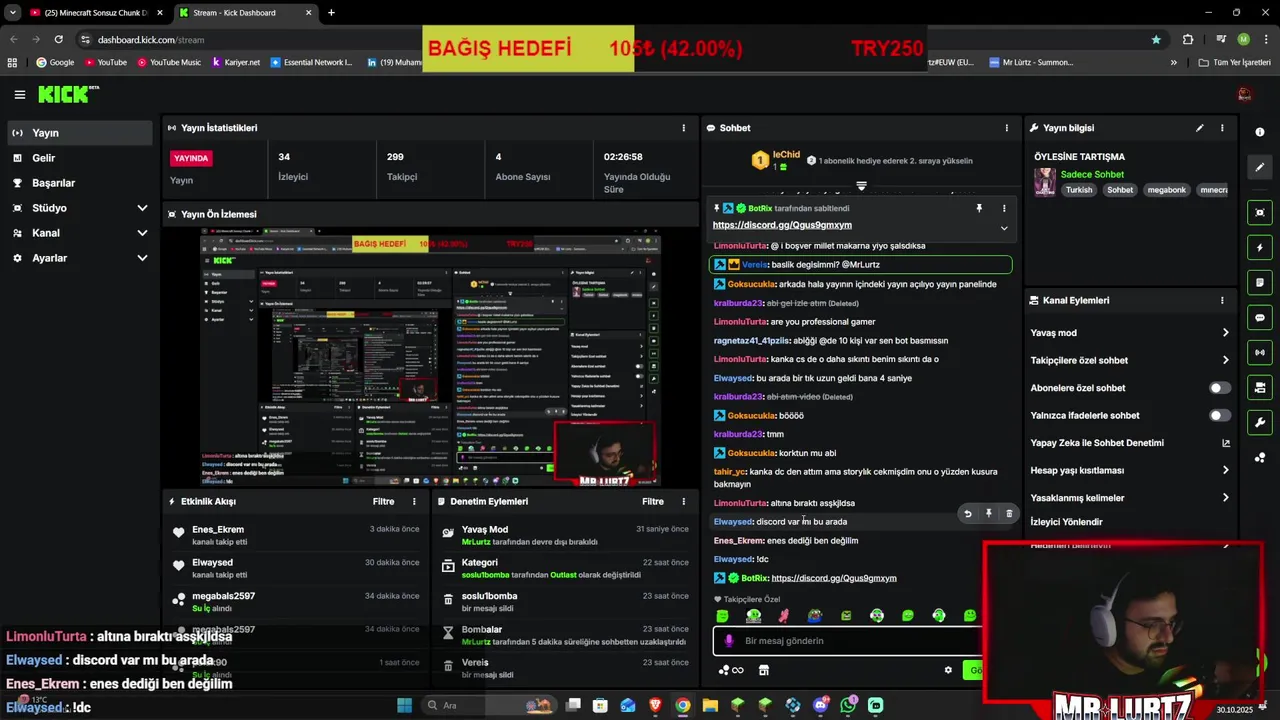Toggle Abonelere özel sohbet switch
The width and height of the screenshot is (1280, 720).
coord(1220,388)
